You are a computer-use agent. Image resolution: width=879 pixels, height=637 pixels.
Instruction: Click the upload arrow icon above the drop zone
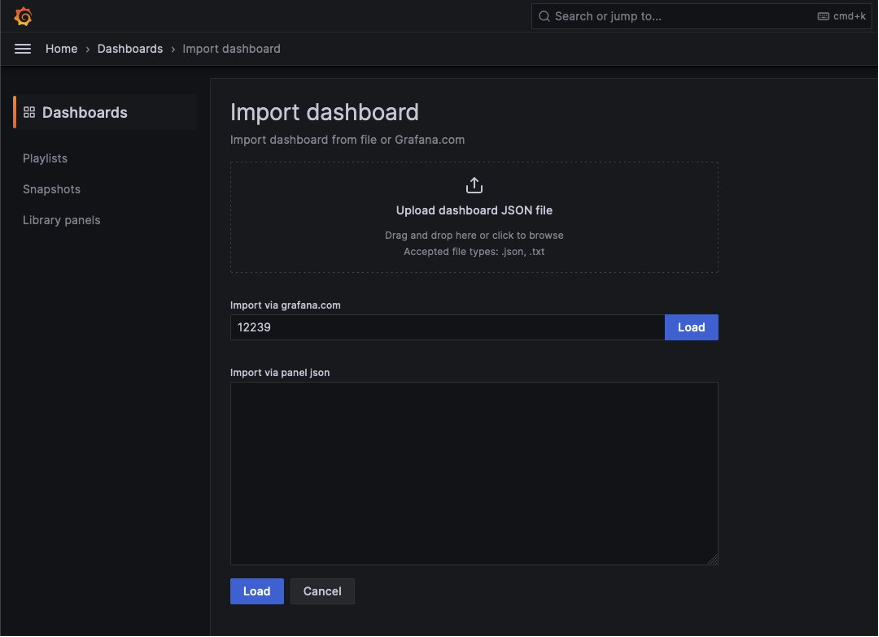click(x=473, y=184)
